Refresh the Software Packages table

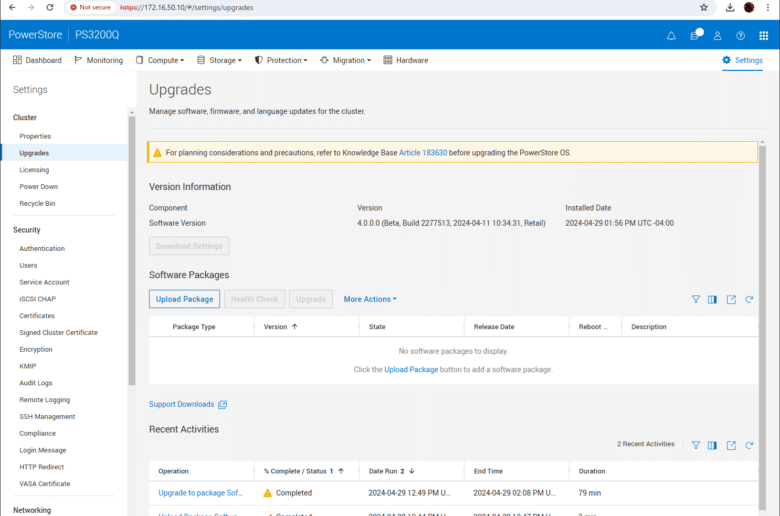749,299
